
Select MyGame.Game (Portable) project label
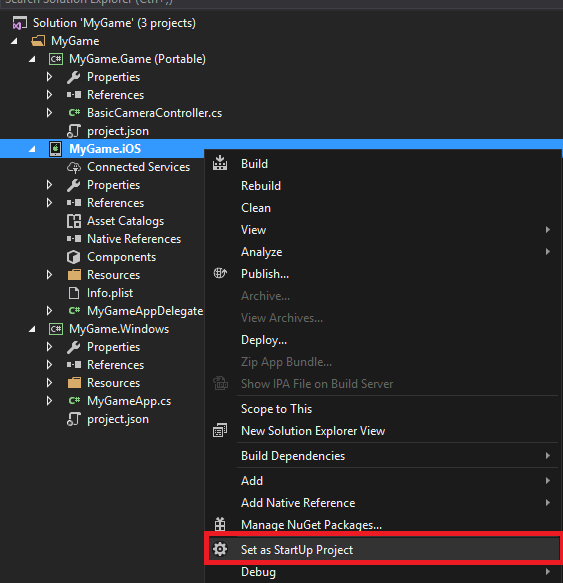[138, 59]
